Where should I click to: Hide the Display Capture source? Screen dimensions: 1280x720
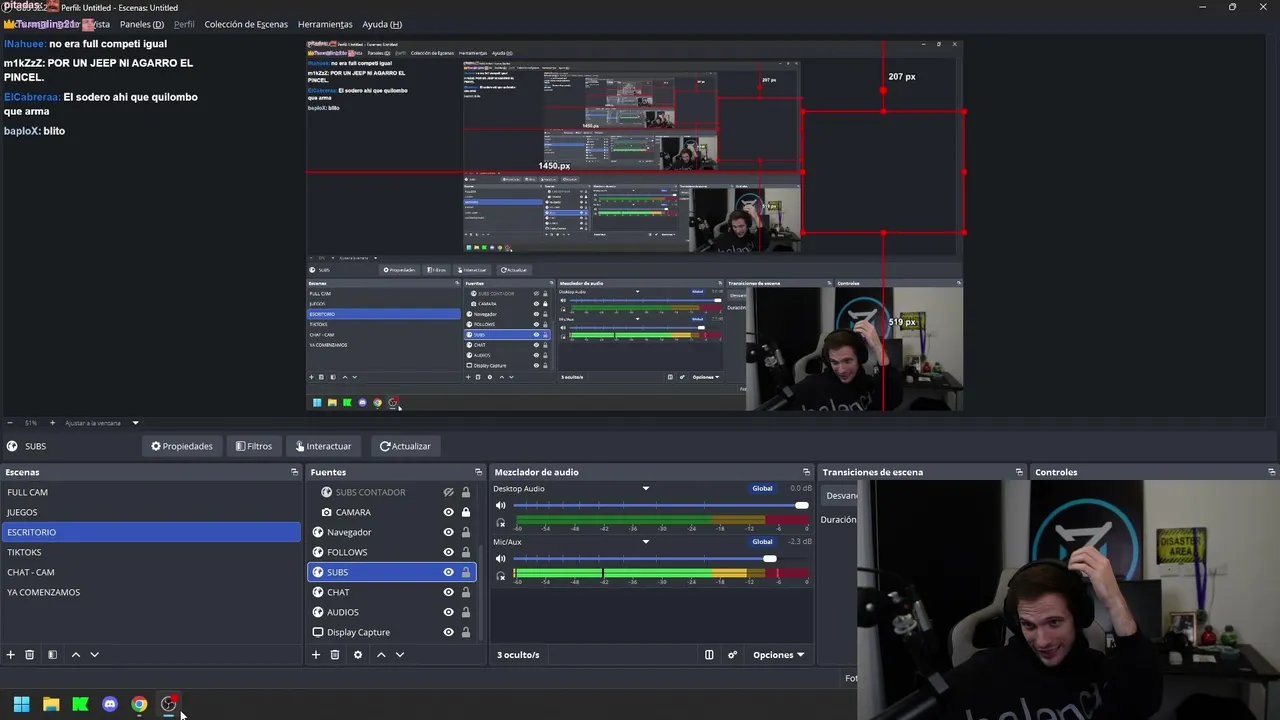pyautogui.click(x=449, y=632)
